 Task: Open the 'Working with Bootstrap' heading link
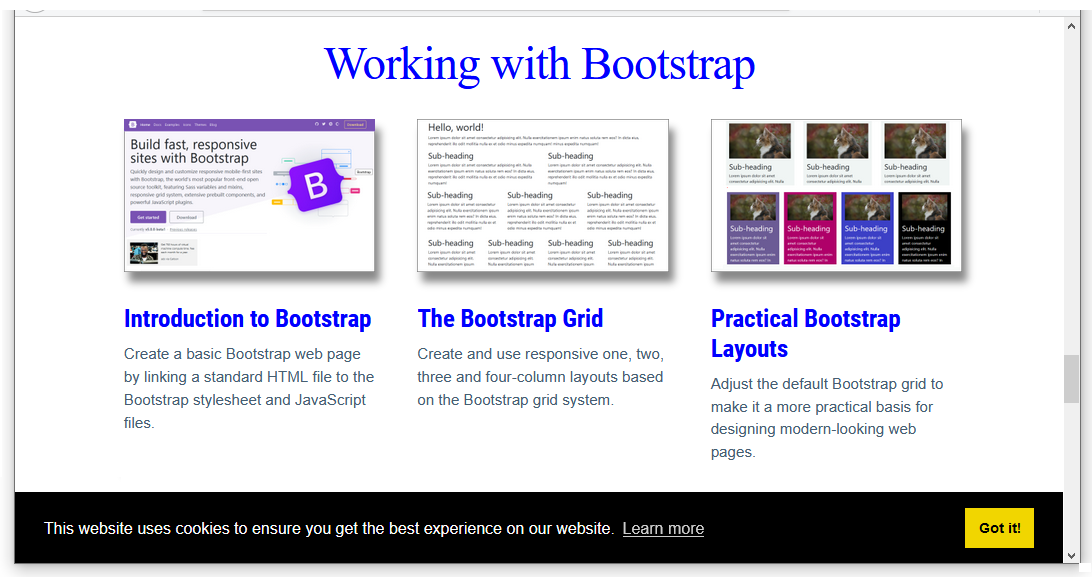[539, 64]
